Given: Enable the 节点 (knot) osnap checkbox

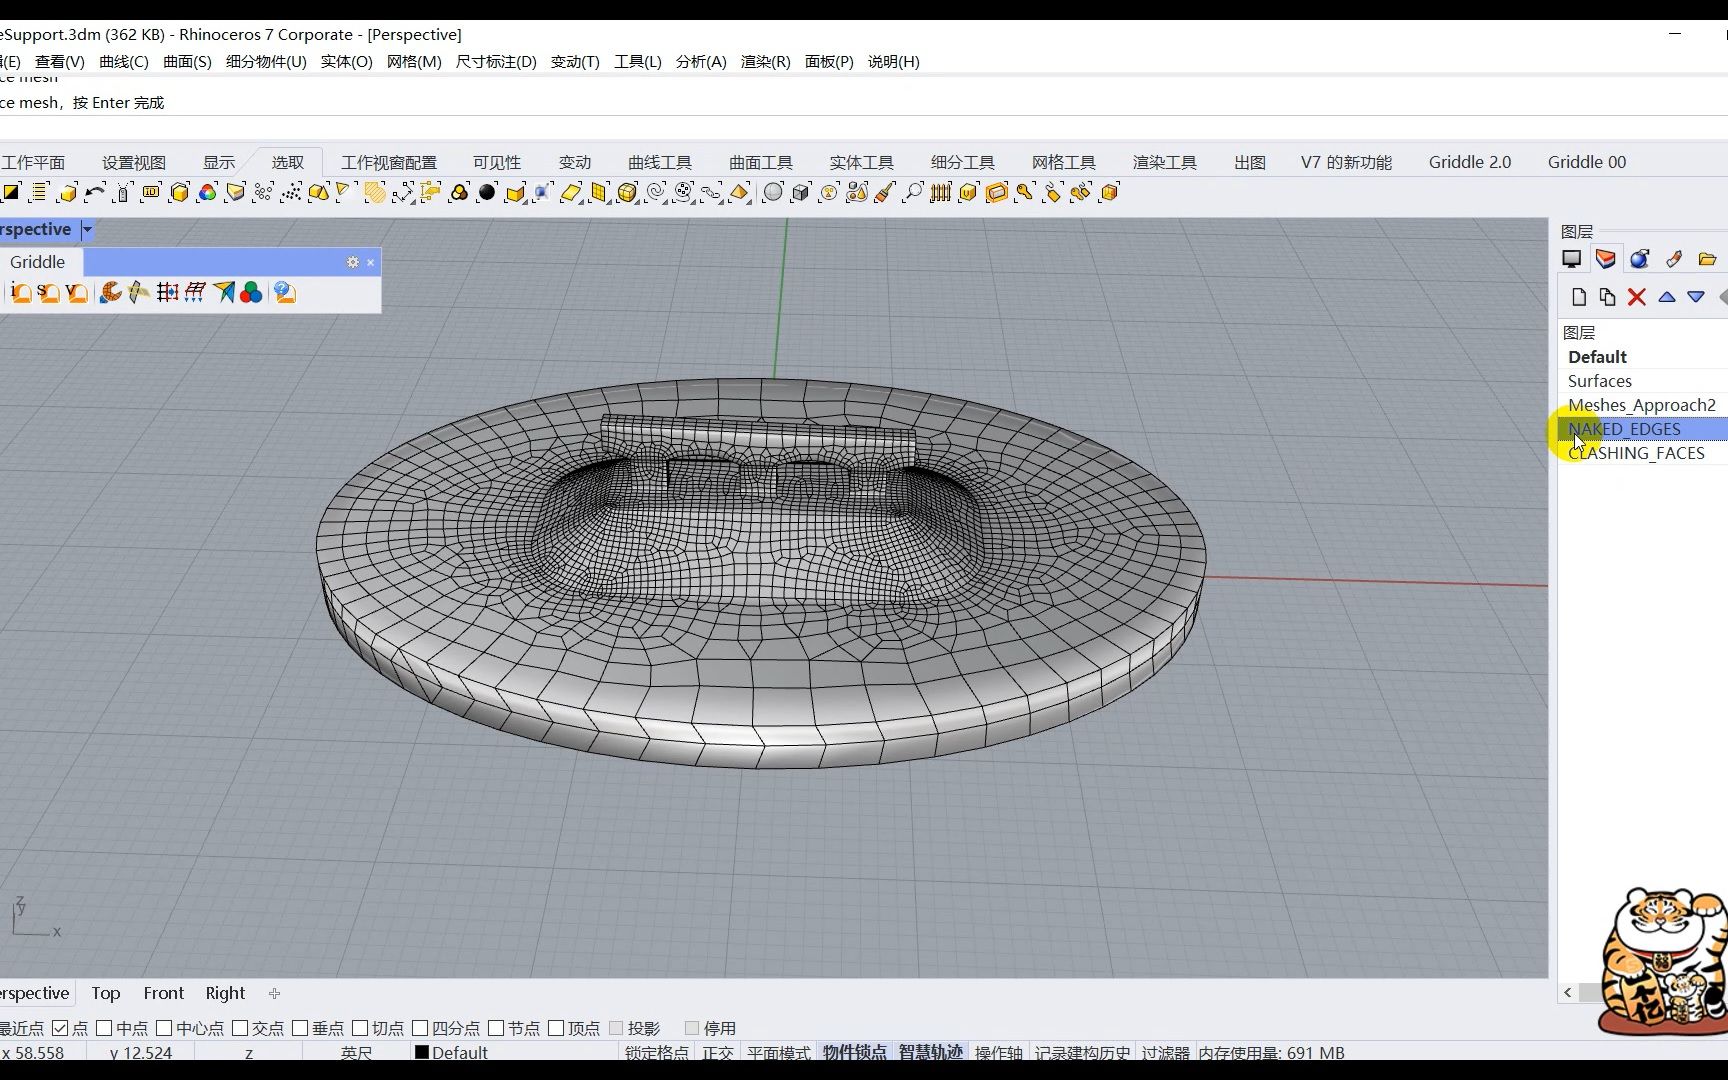Looking at the screenshot, I should [496, 1028].
